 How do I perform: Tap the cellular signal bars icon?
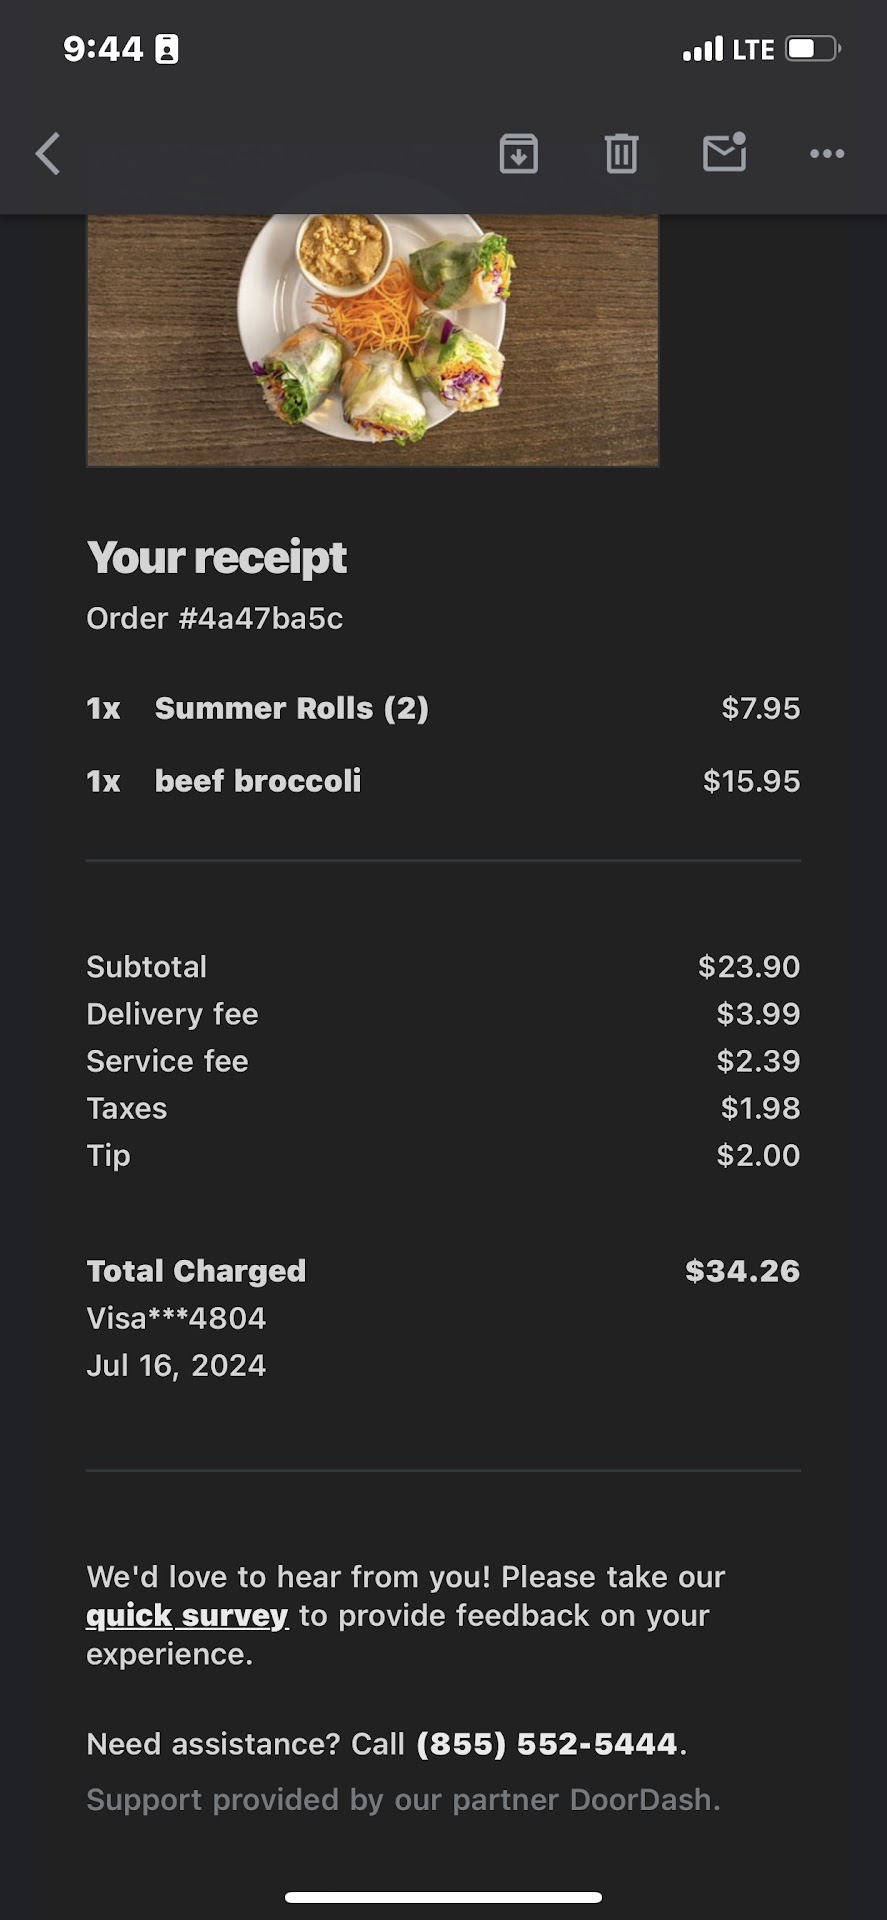[x=702, y=49]
